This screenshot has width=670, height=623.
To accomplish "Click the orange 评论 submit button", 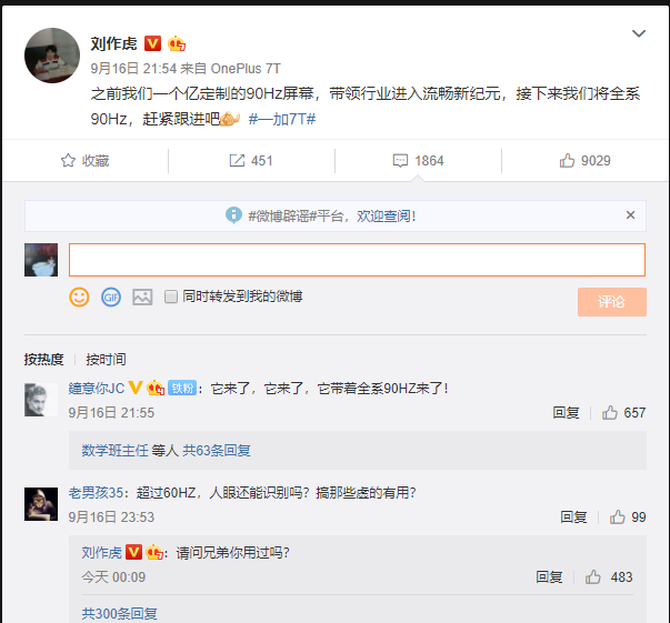I will pyautogui.click(x=612, y=302).
